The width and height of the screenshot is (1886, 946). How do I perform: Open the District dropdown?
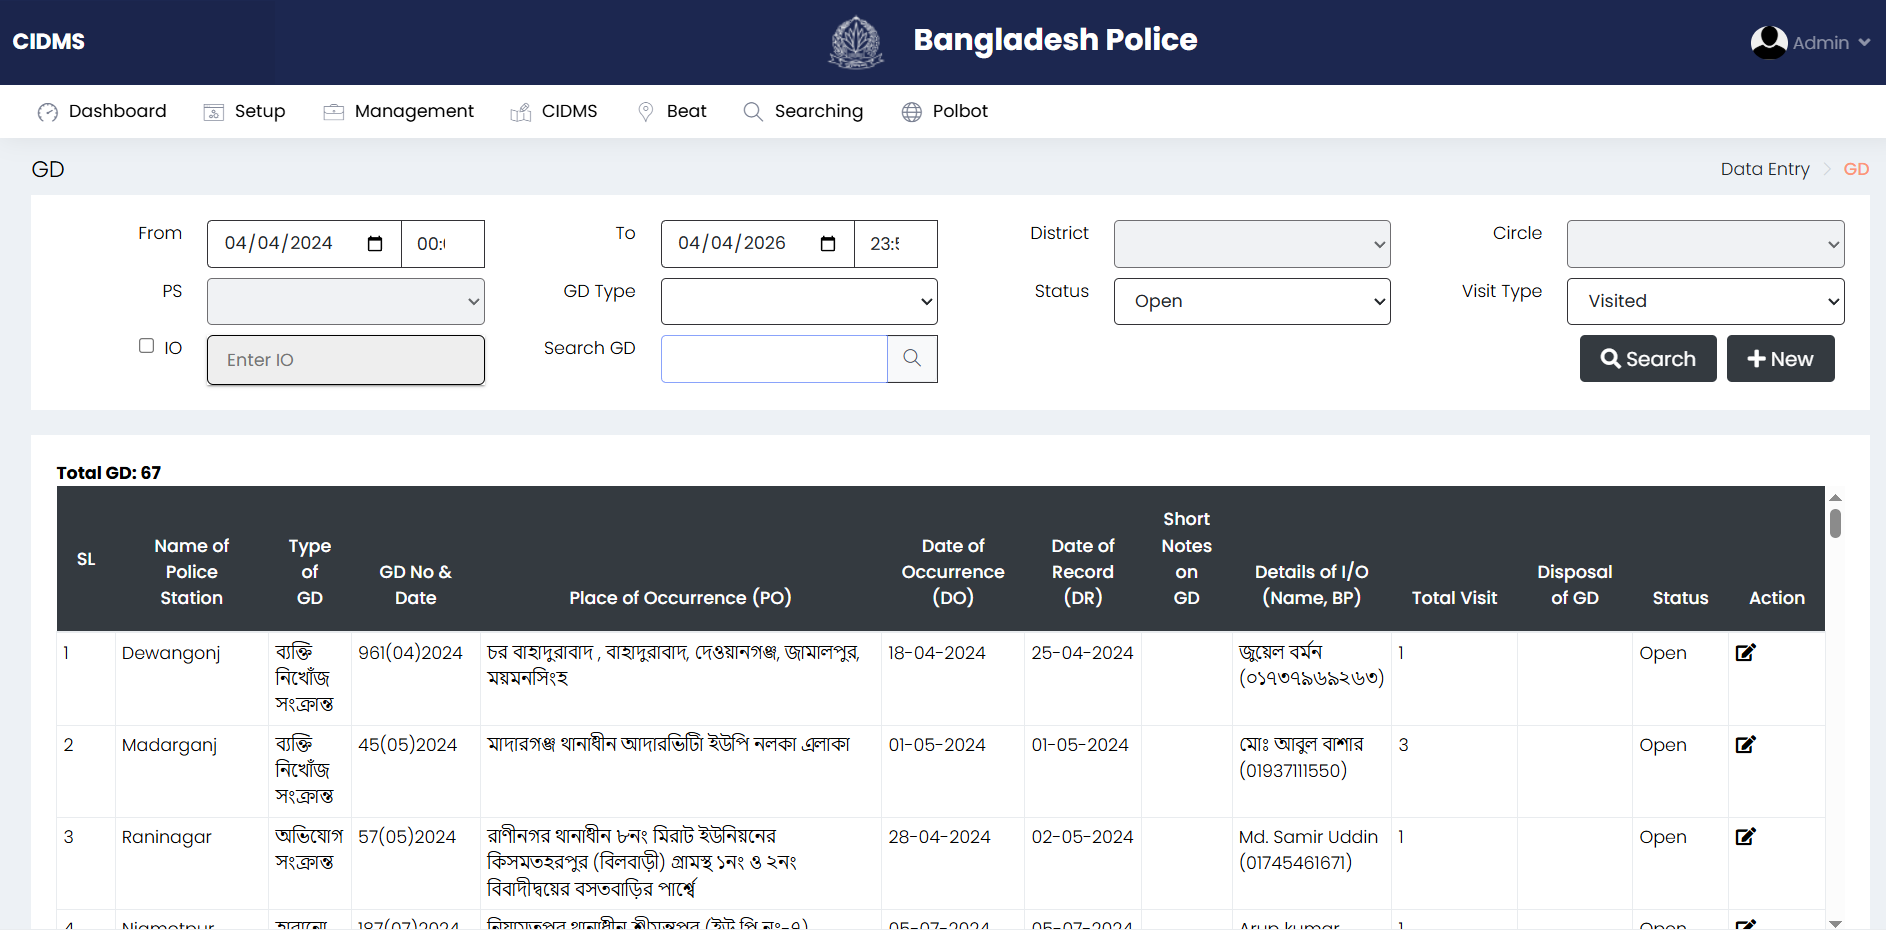click(1251, 244)
